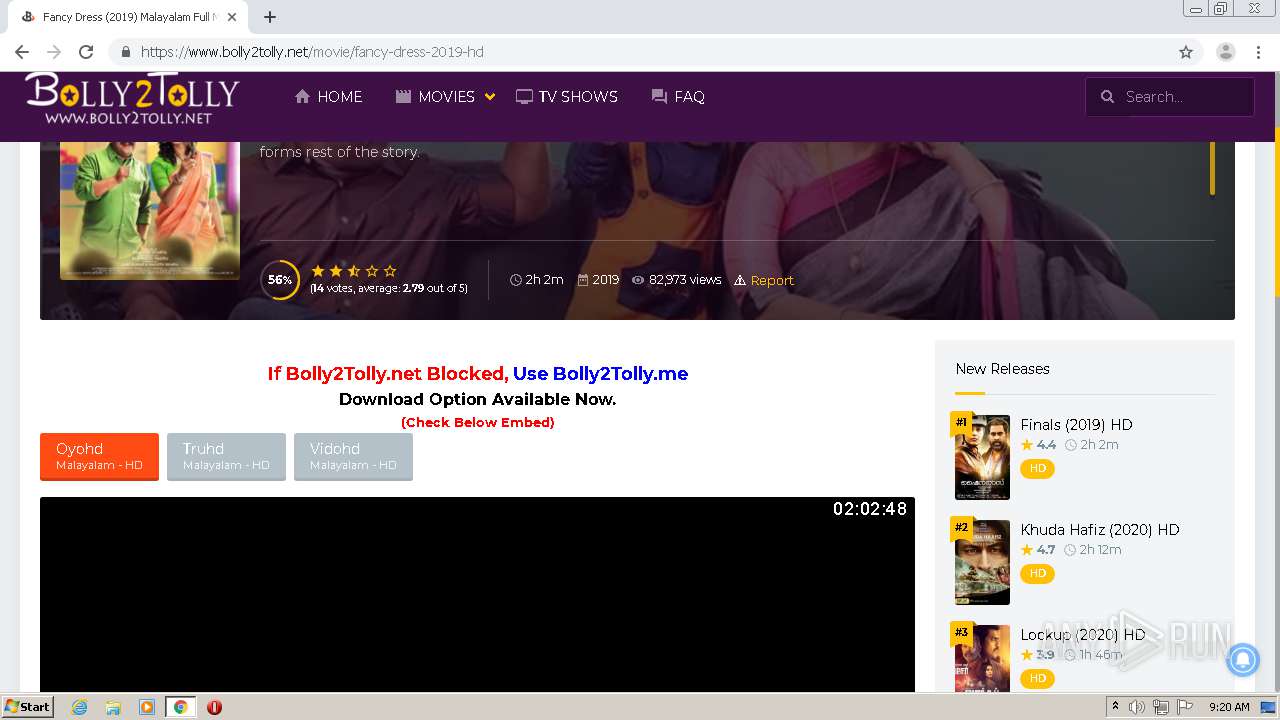Image resolution: width=1280 pixels, height=720 pixels.
Task: Click the 56% rating circle
Action: pos(280,280)
